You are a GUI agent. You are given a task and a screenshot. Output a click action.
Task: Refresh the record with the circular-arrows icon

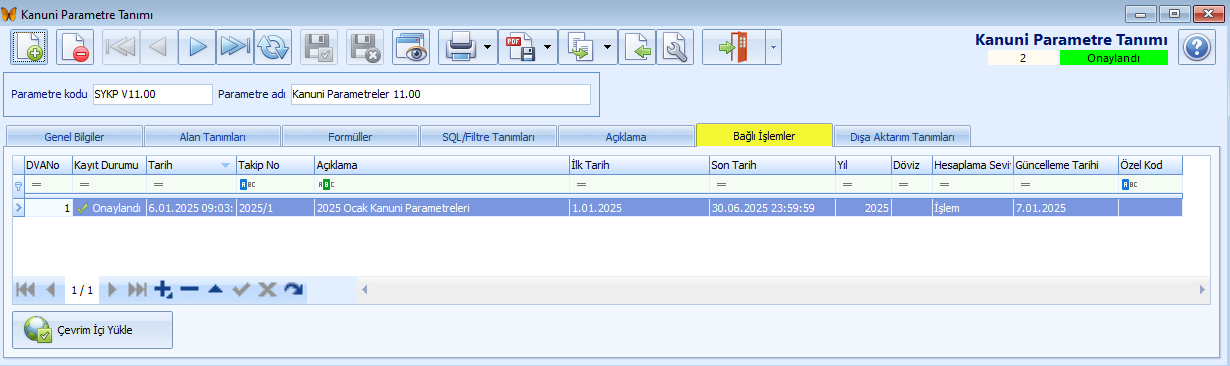(x=272, y=47)
